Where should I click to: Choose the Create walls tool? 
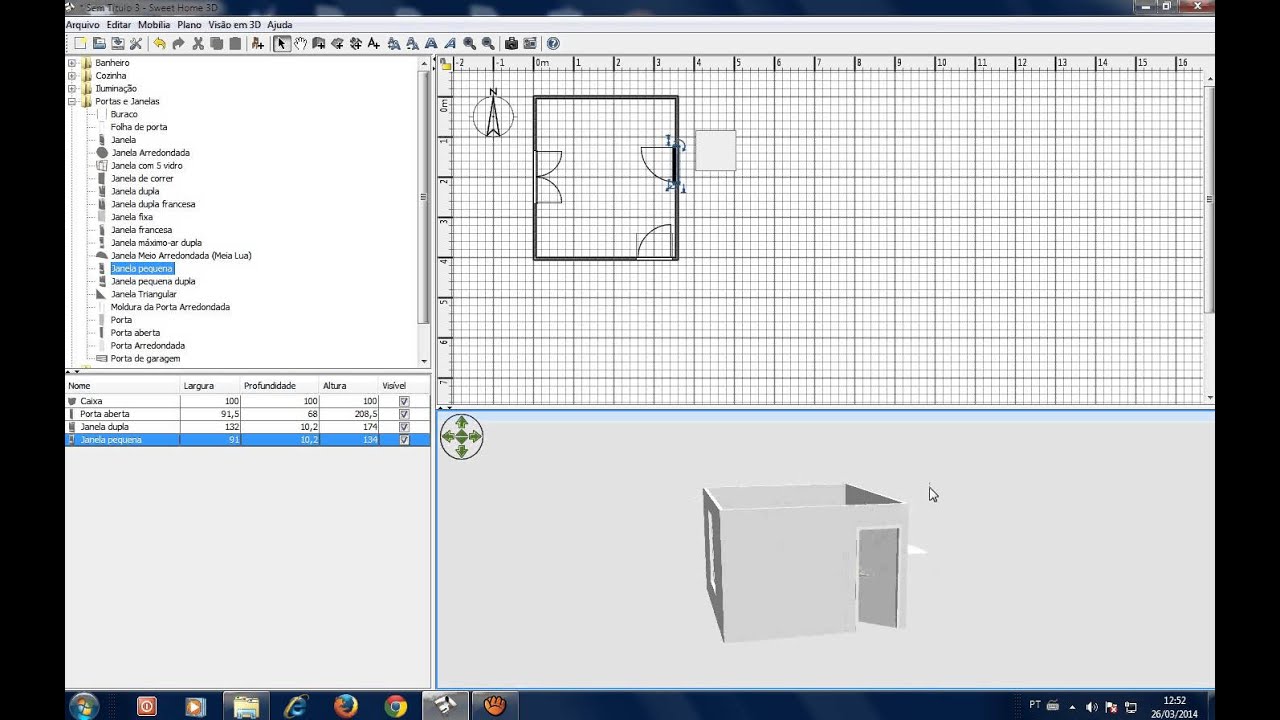coord(319,44)
